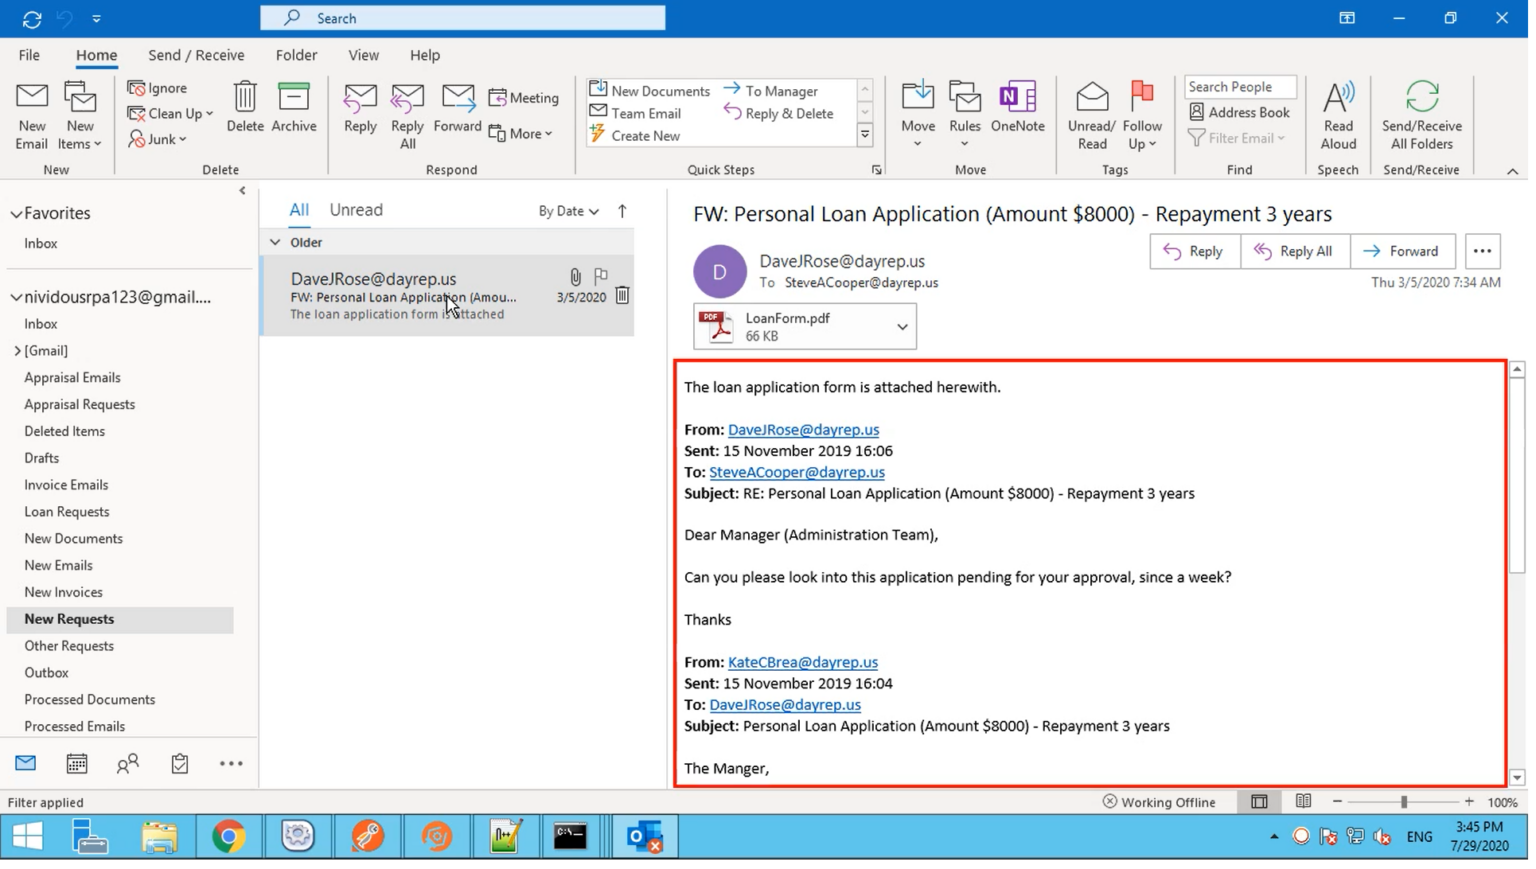The image size is (1536, 869).
Task: Toggle Unread/Read status in Tags group
Action: (1091, 114)
